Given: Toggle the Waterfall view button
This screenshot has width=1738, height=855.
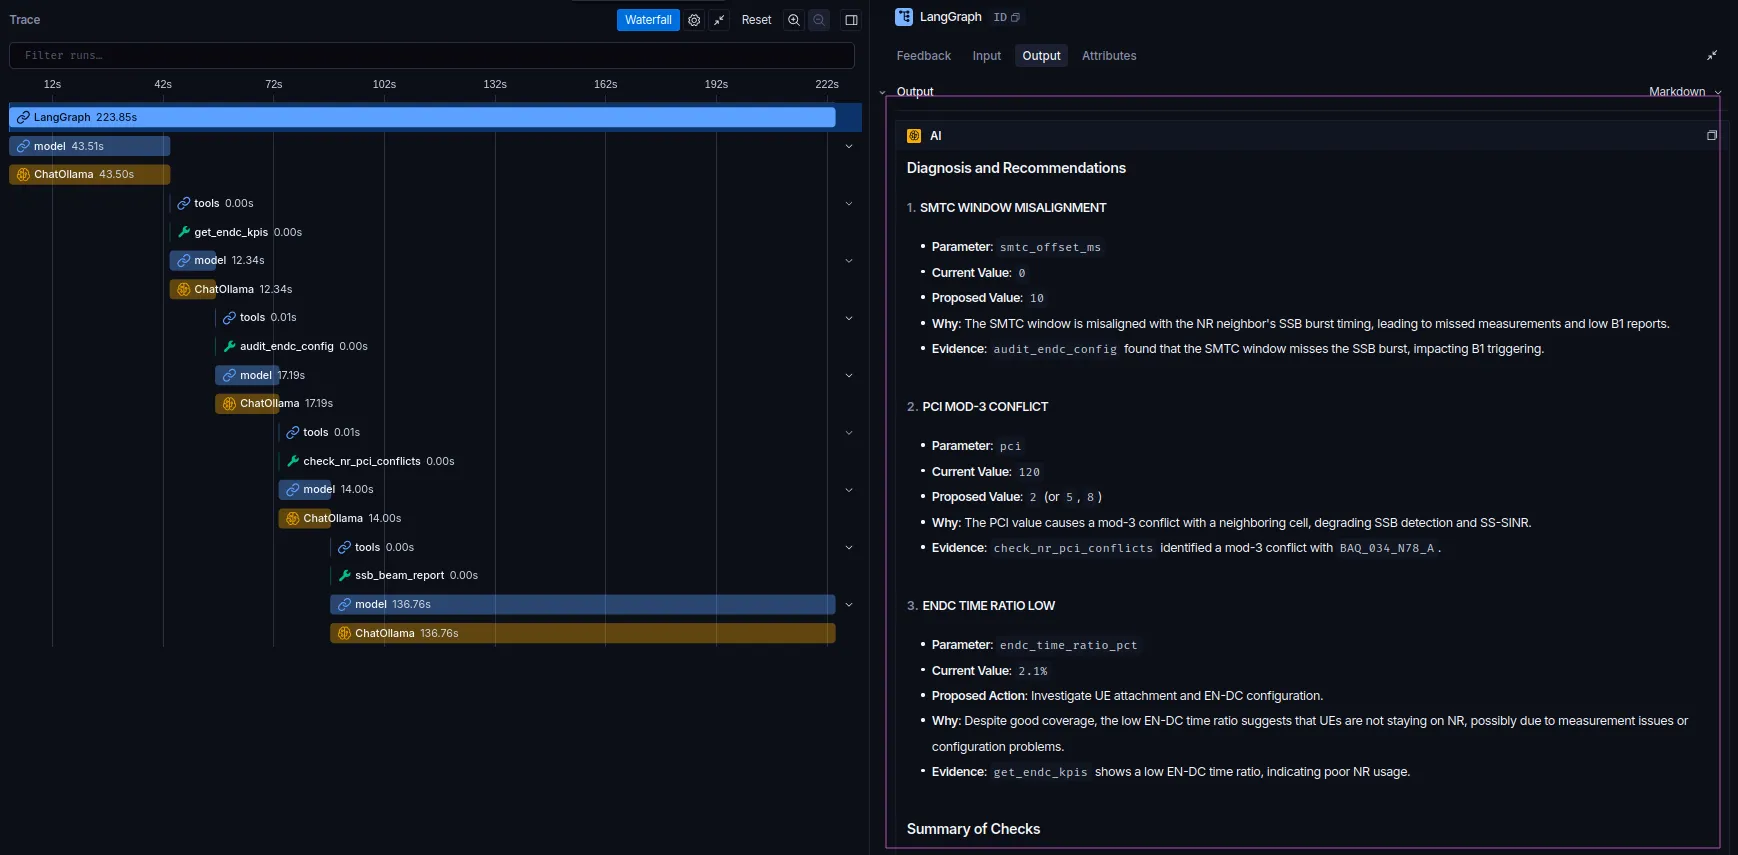Looking at the screenshot, I should (648, 20).
